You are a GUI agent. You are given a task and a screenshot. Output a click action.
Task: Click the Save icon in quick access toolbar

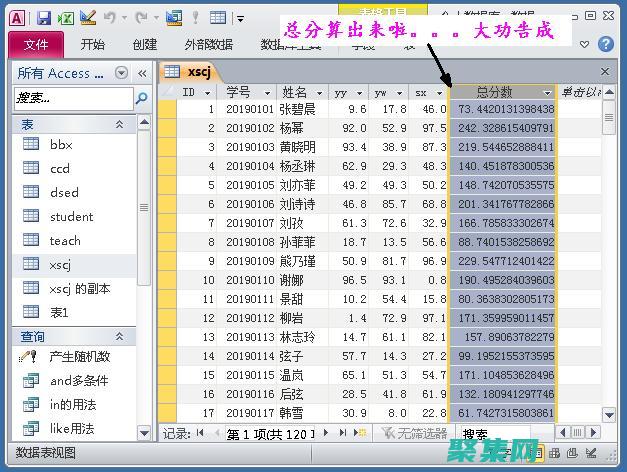[44, 18]
